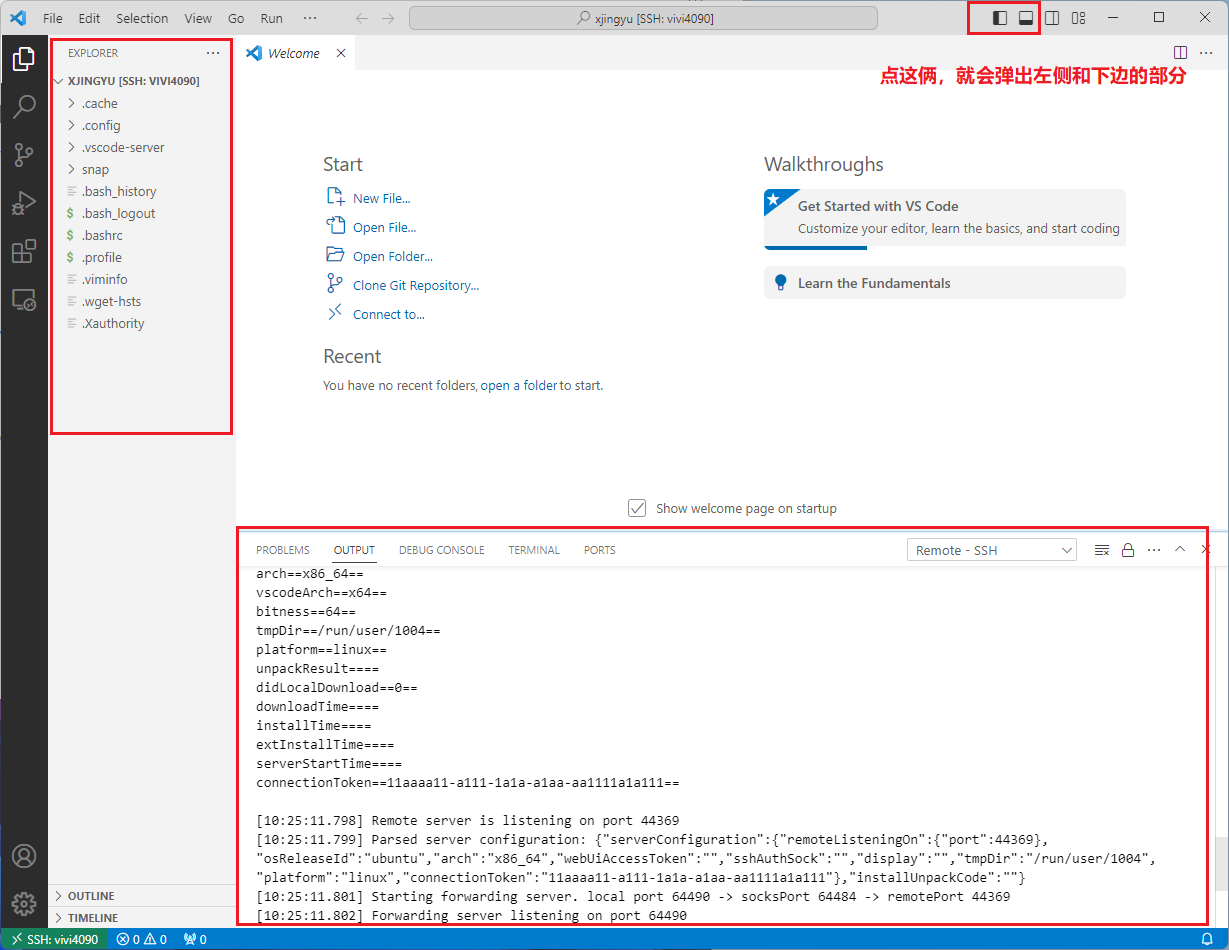This screenshot has width=1229, height=950.
Task: Open editor more actions ellipsis
Action: pyautogui.click(x=1205, y=53)
